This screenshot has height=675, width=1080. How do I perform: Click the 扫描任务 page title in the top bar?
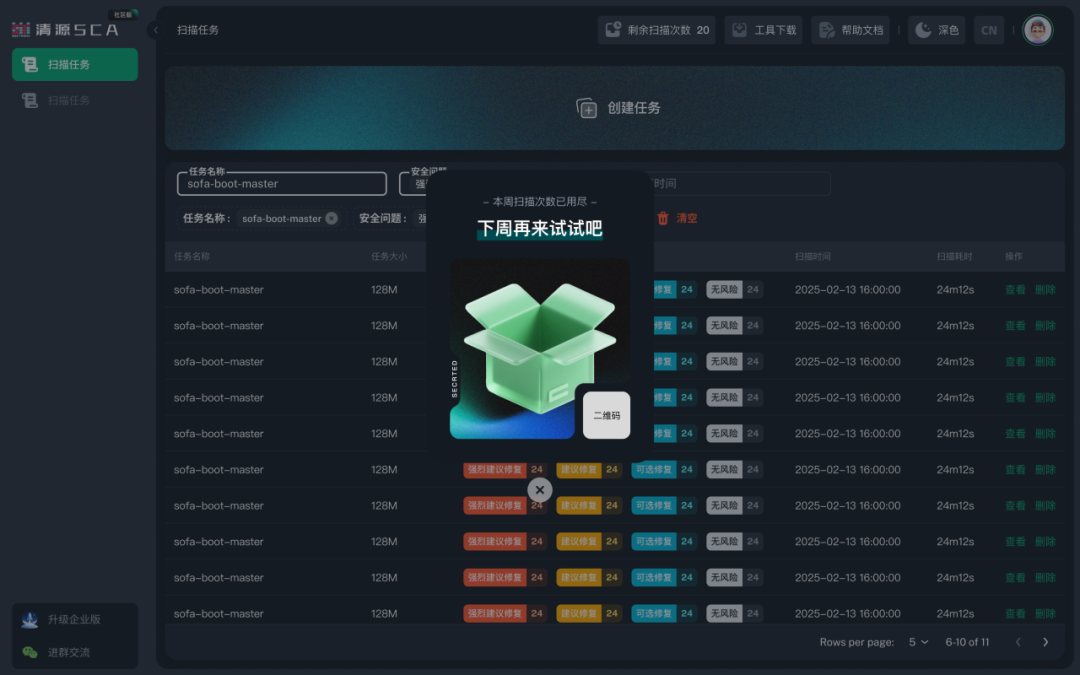click(x=198, y=30)
